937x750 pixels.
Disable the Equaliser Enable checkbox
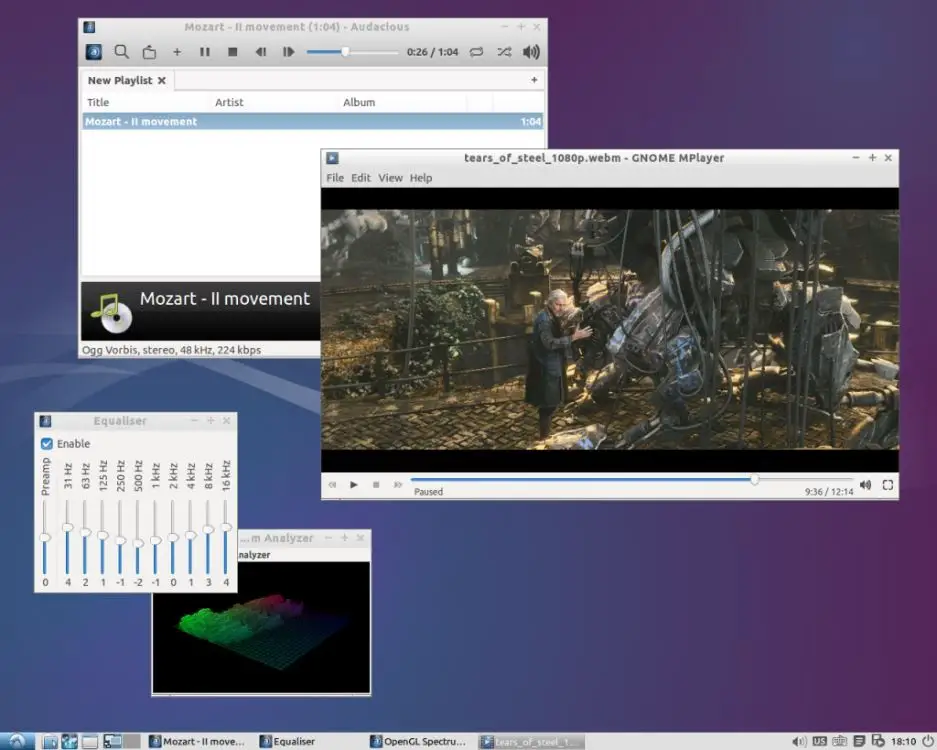pyautogui.click(x=47, y=444)
